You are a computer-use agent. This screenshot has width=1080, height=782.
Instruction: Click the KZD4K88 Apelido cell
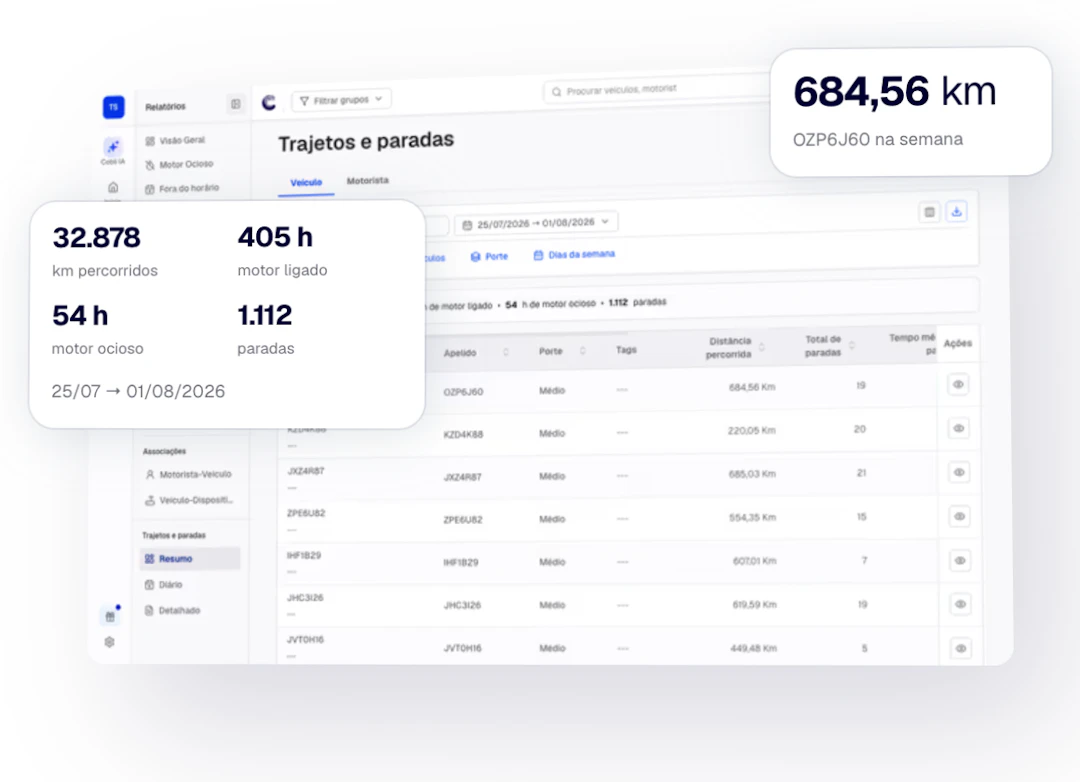coord(463,435)
